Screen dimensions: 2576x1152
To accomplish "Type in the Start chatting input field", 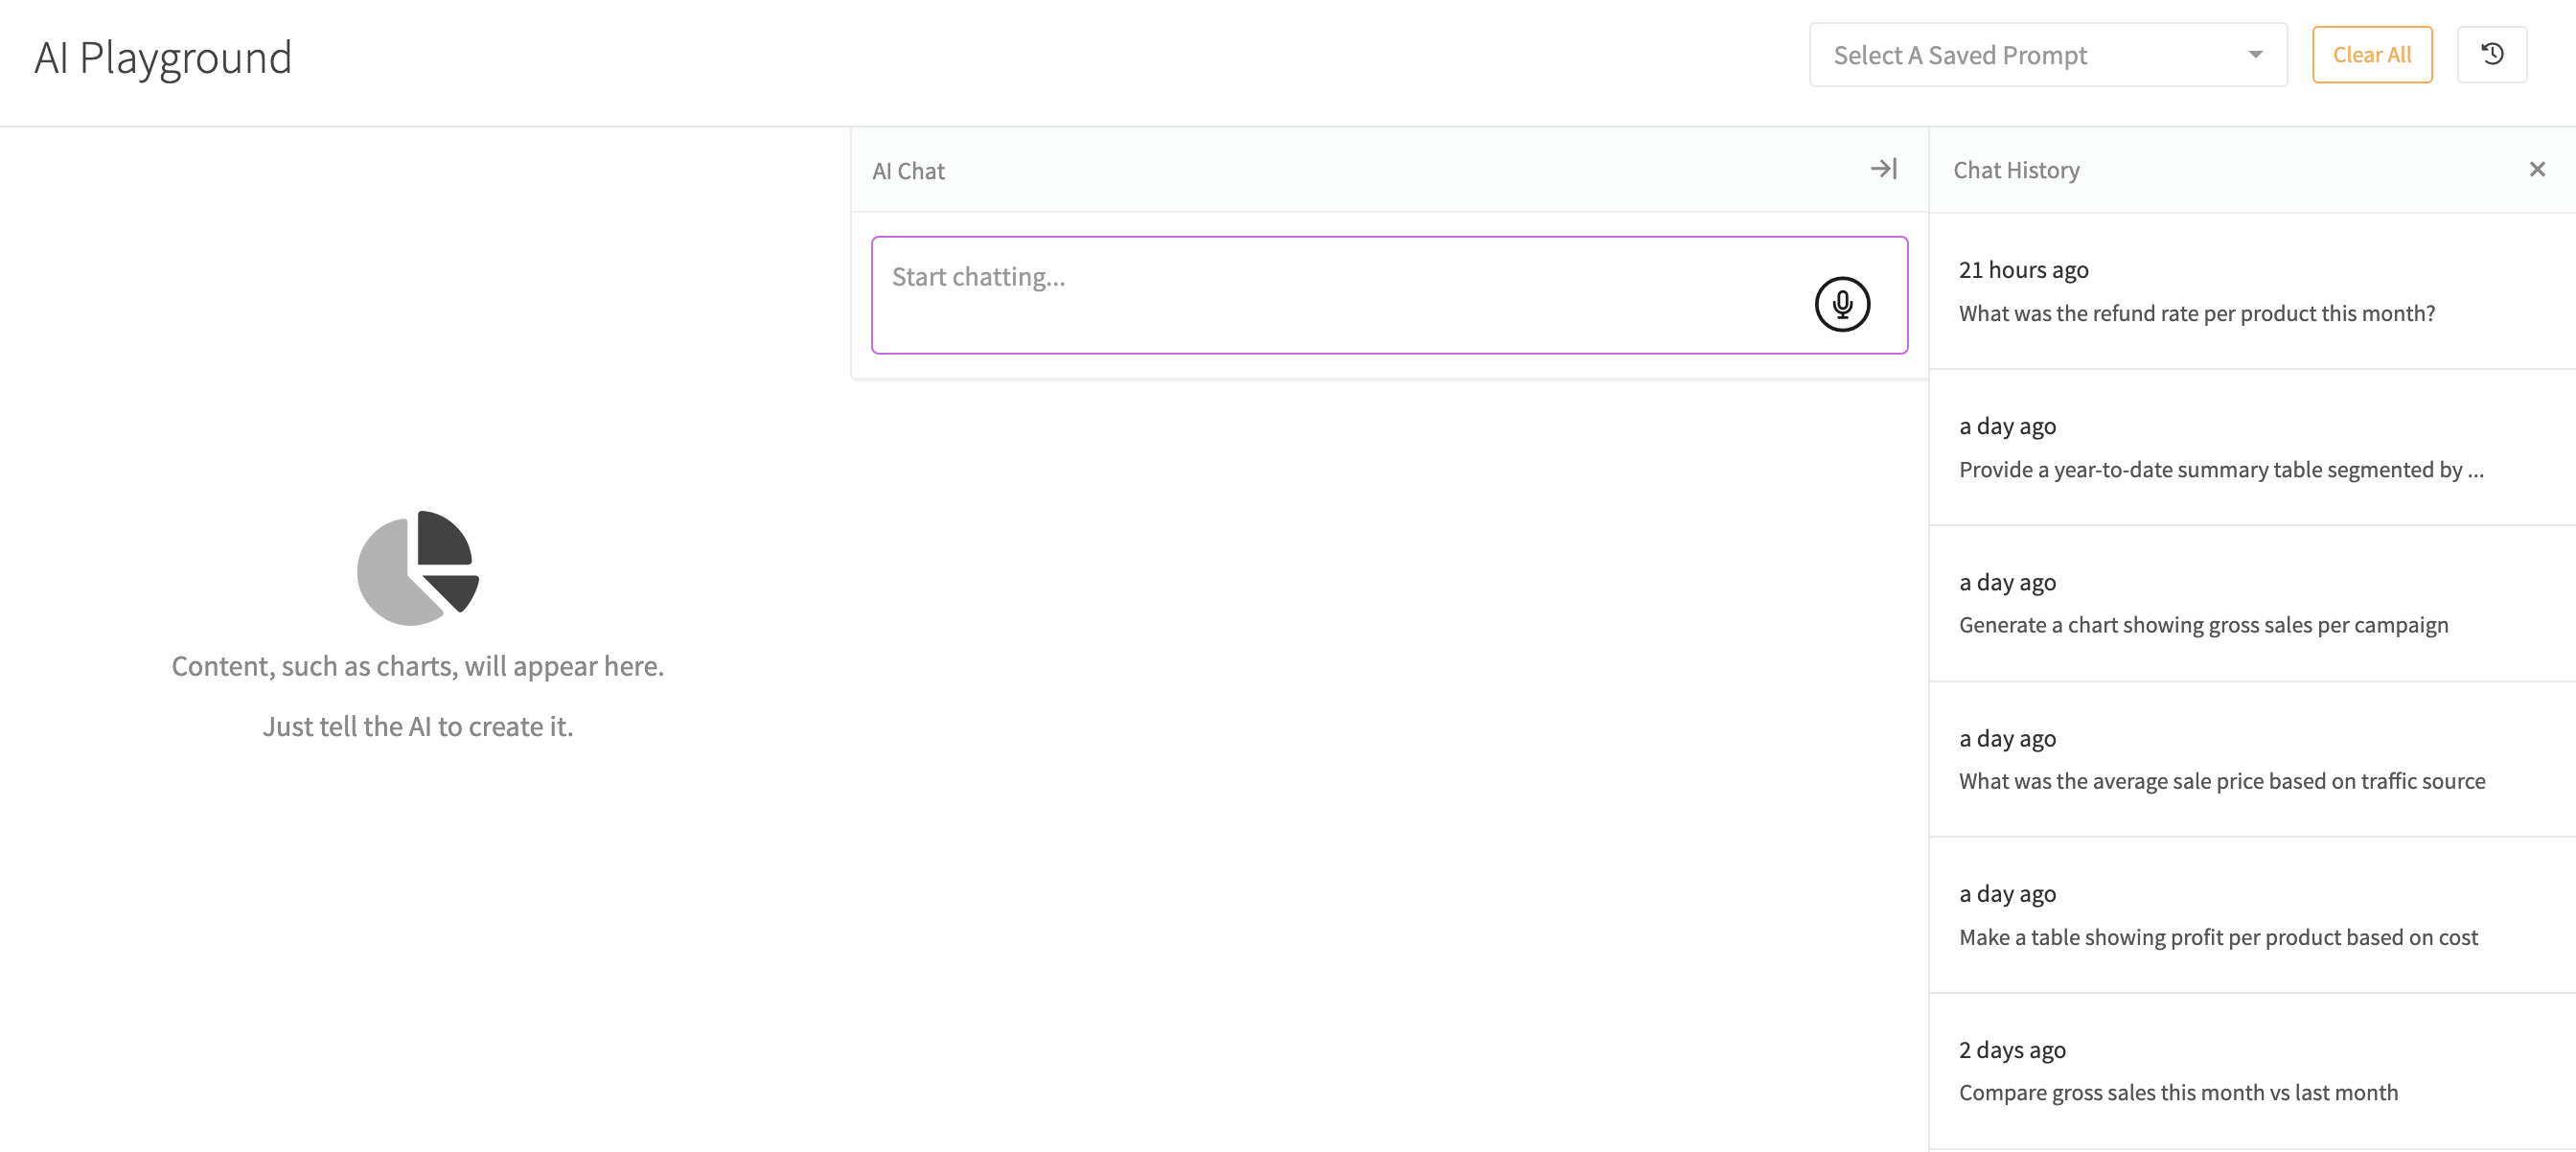I will (x=1340, y=295).
